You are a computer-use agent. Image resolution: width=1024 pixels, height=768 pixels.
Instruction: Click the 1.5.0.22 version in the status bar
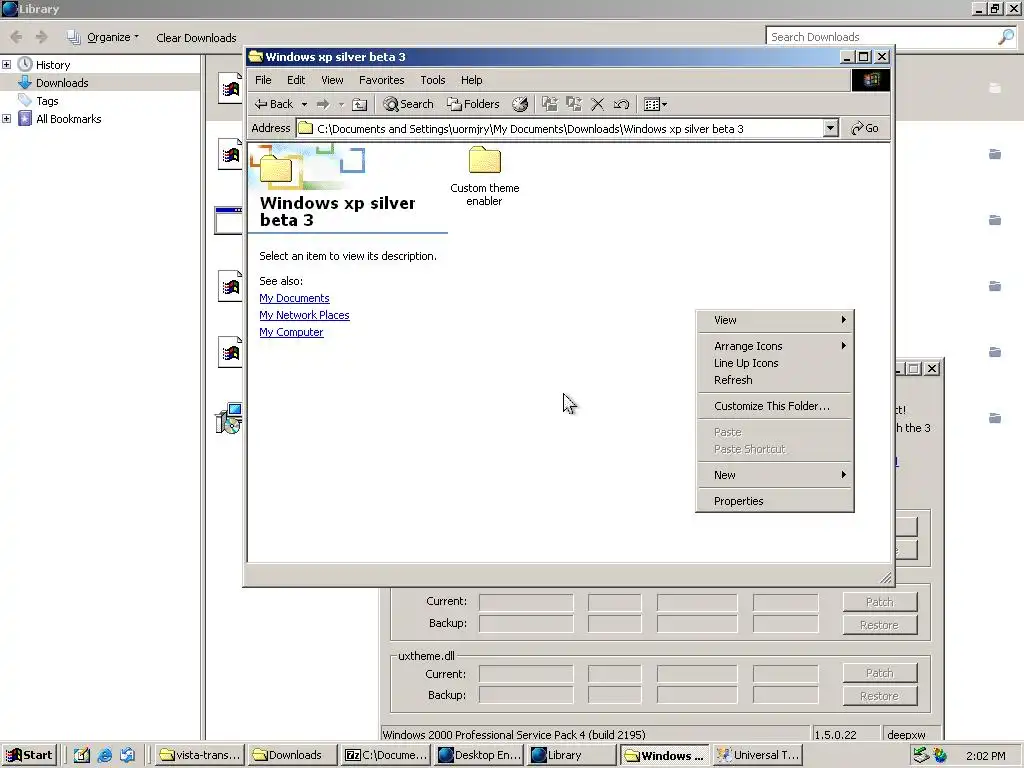click(844, 735)
